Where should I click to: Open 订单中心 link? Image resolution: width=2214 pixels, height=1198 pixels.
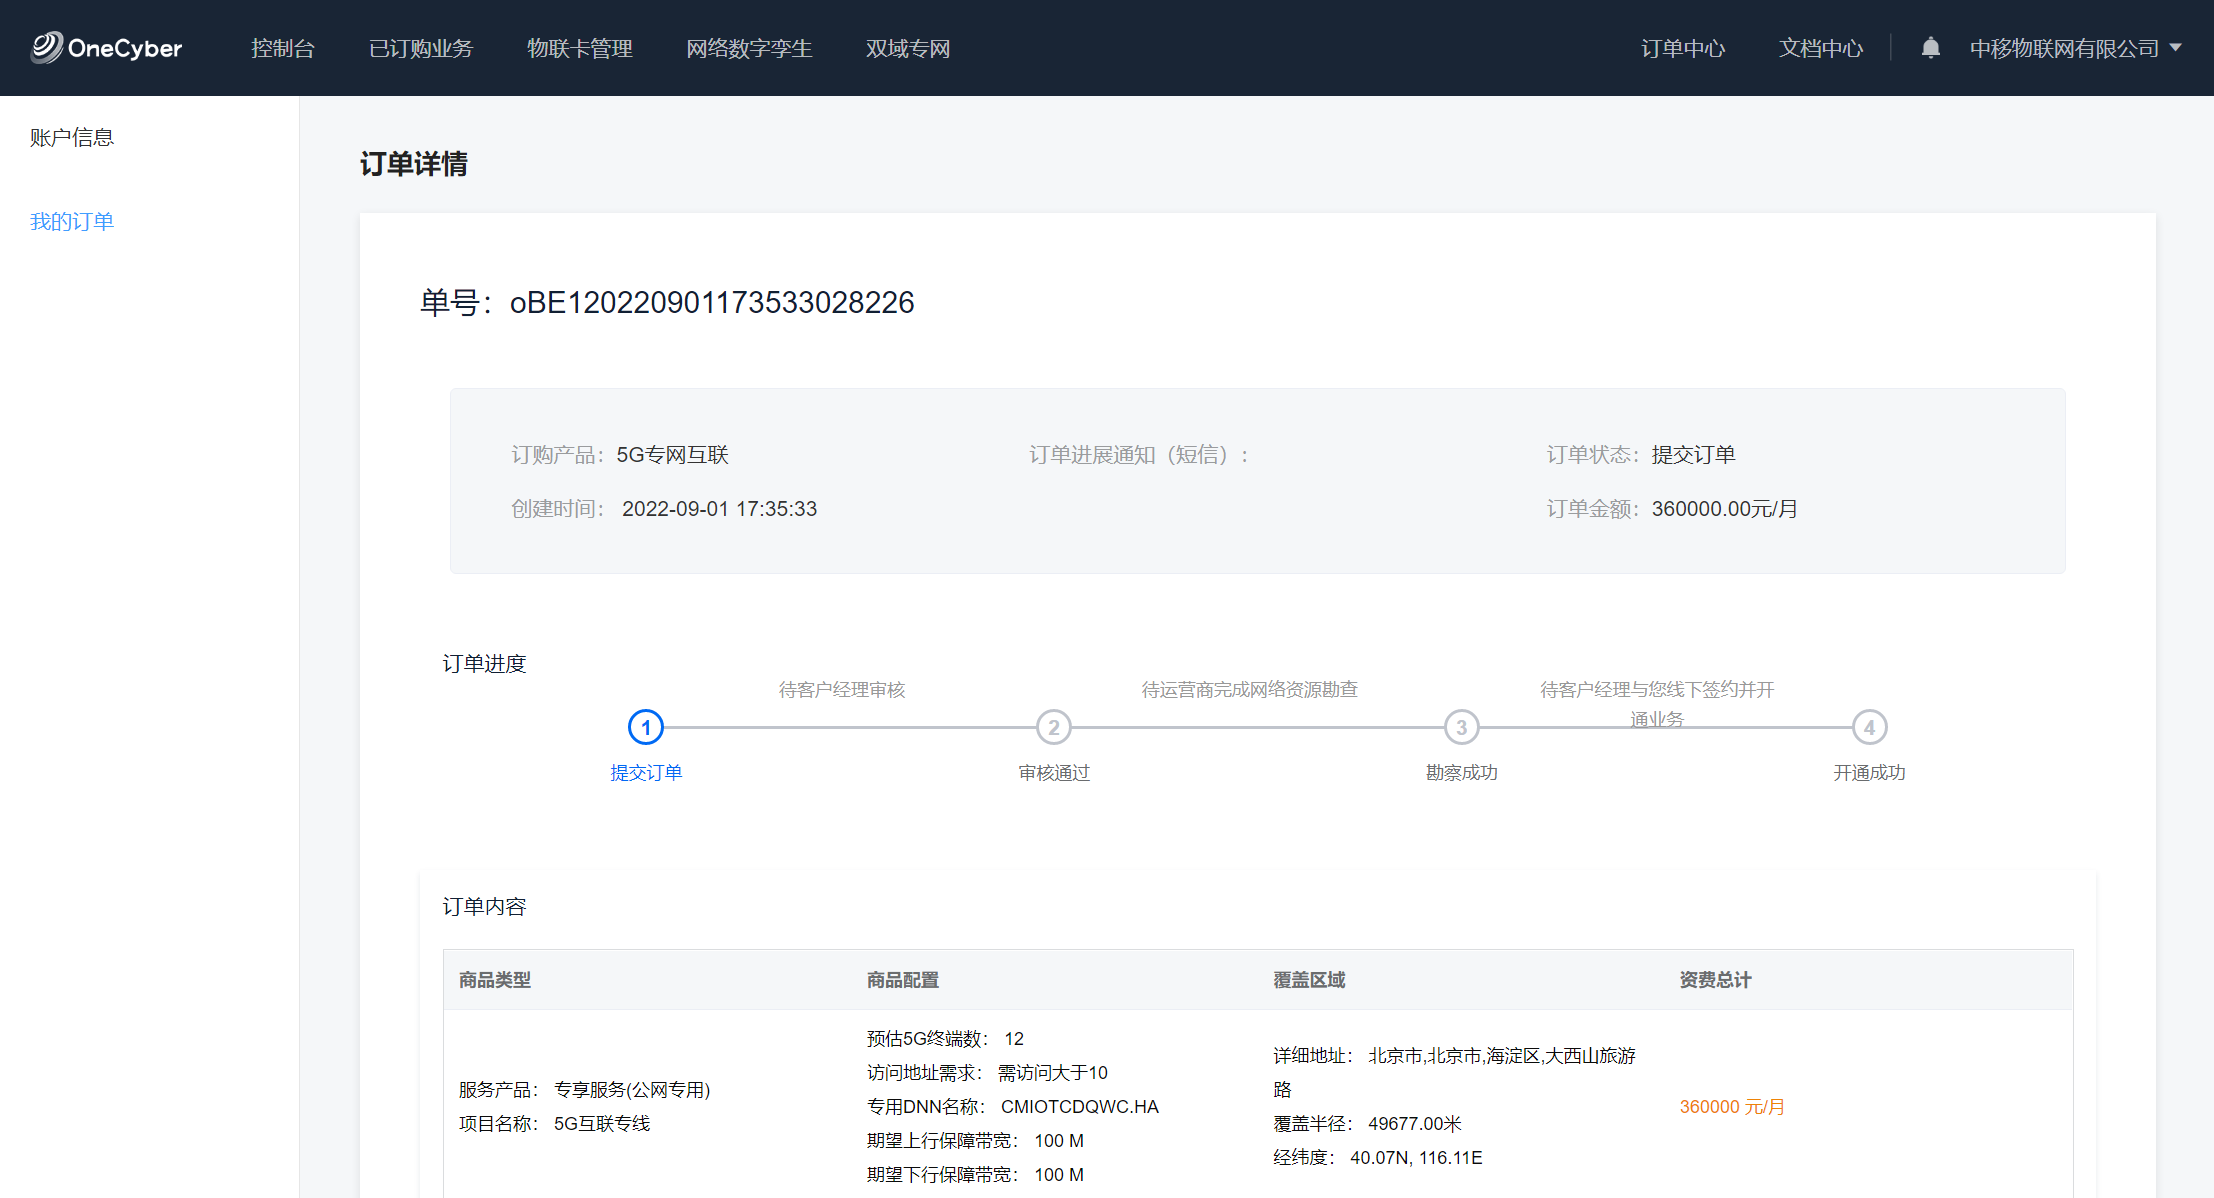coord(1683,48)
